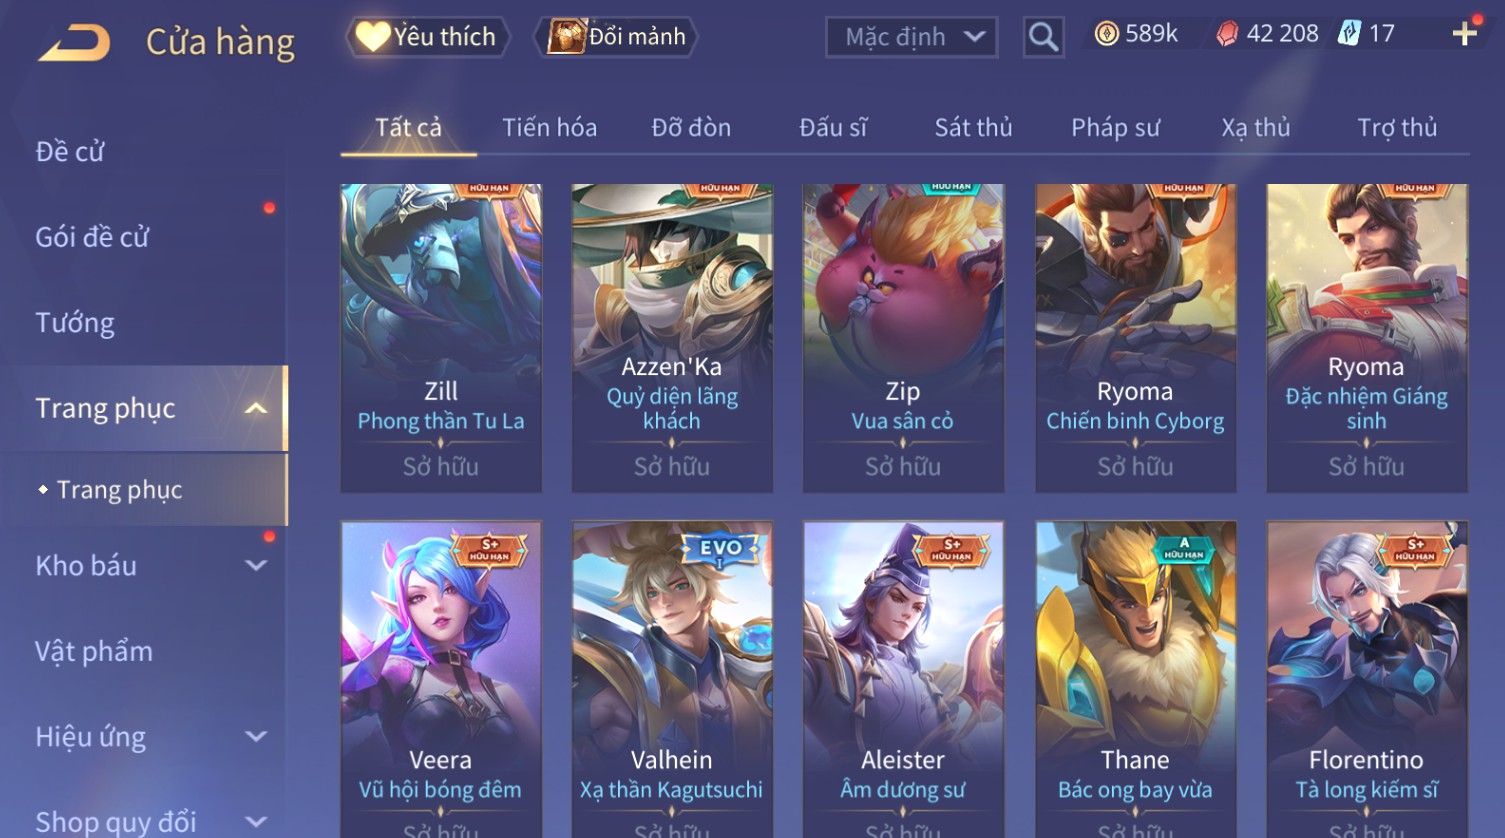
Task: Tap the red gem currency icon
Action: tap(1227, 34)
